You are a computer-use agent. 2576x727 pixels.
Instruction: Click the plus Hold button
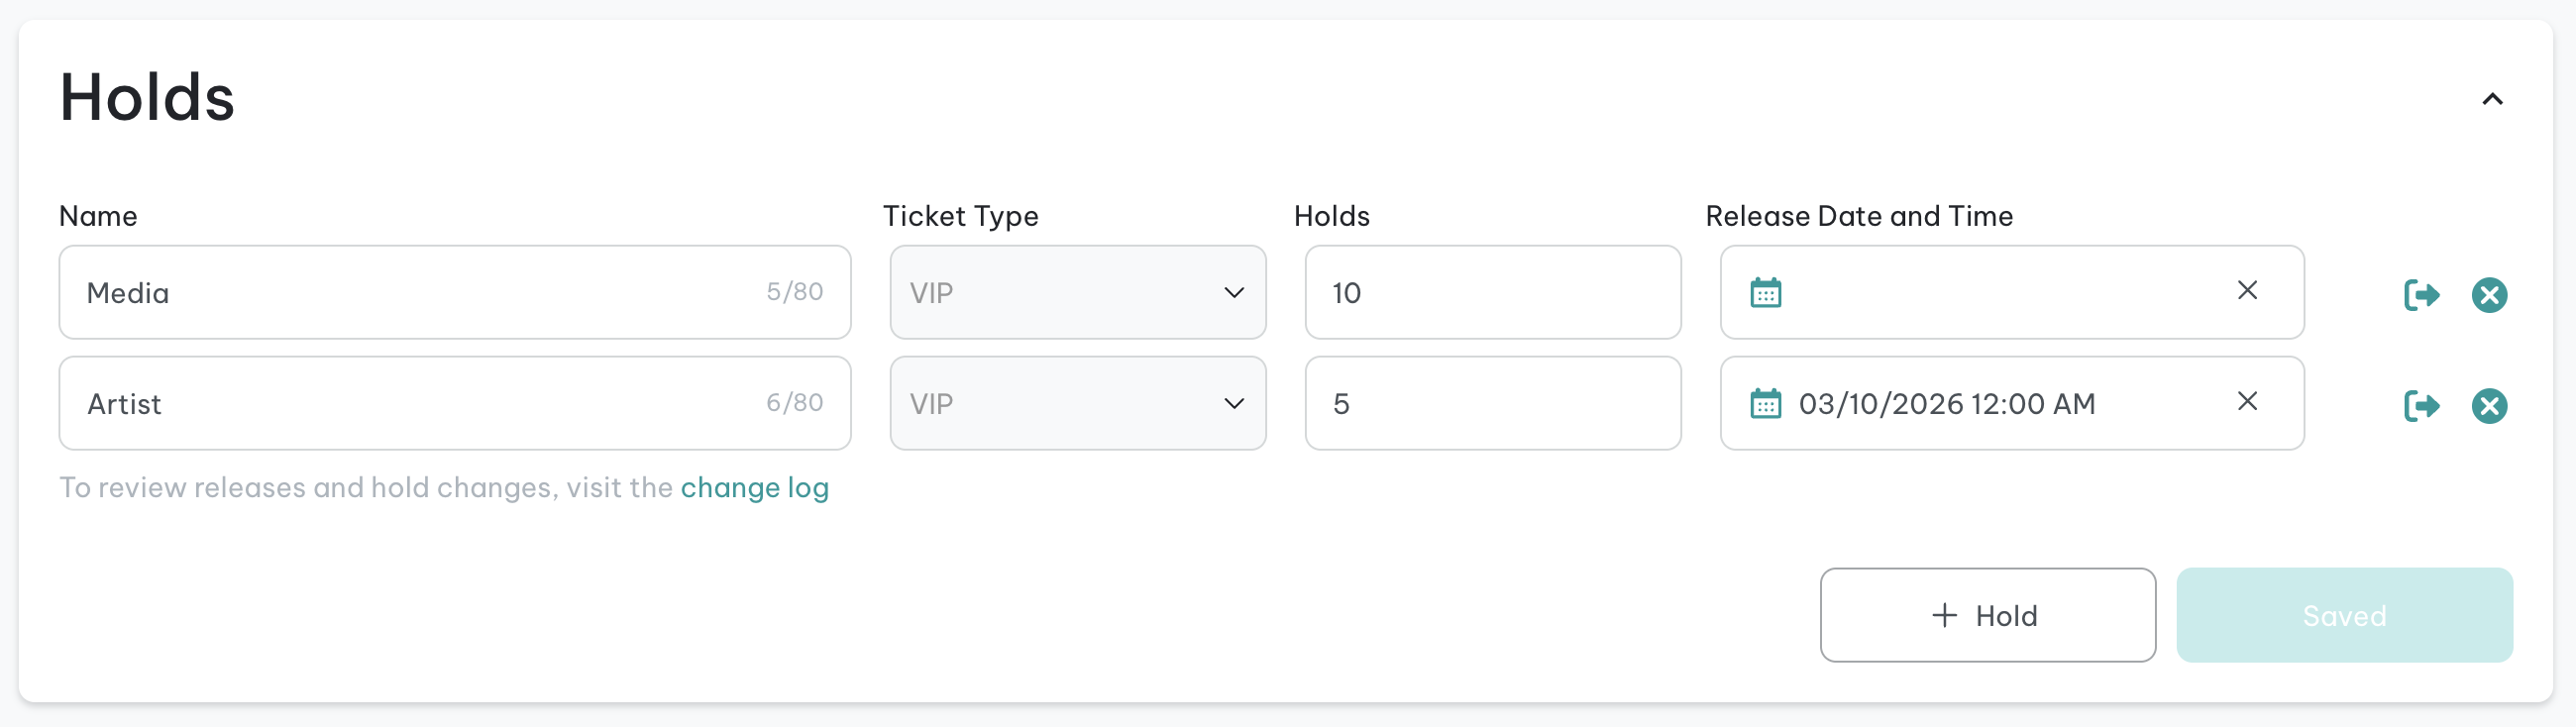[x=1987, y=615]
